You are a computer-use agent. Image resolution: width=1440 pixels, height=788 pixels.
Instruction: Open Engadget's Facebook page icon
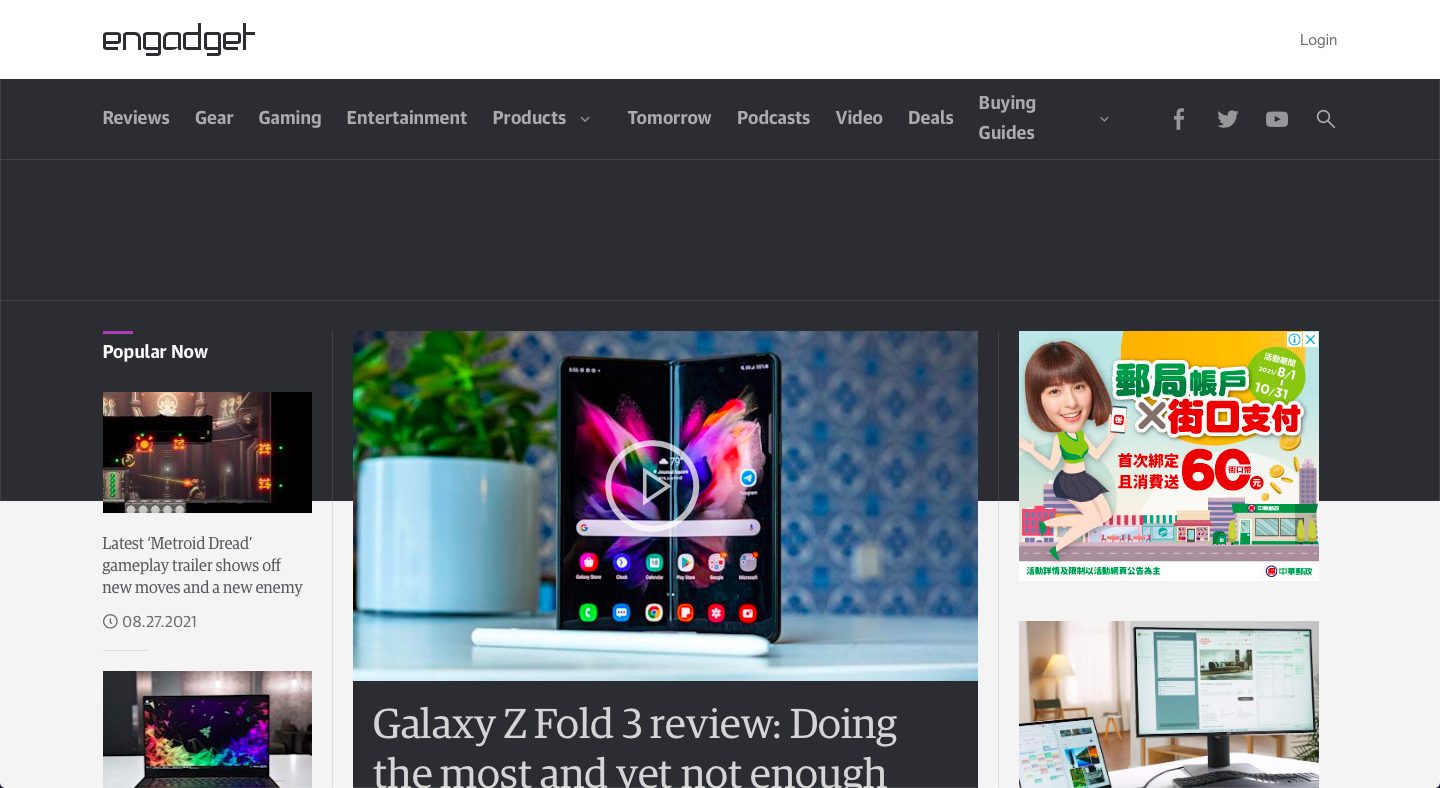coord(1179,119)
